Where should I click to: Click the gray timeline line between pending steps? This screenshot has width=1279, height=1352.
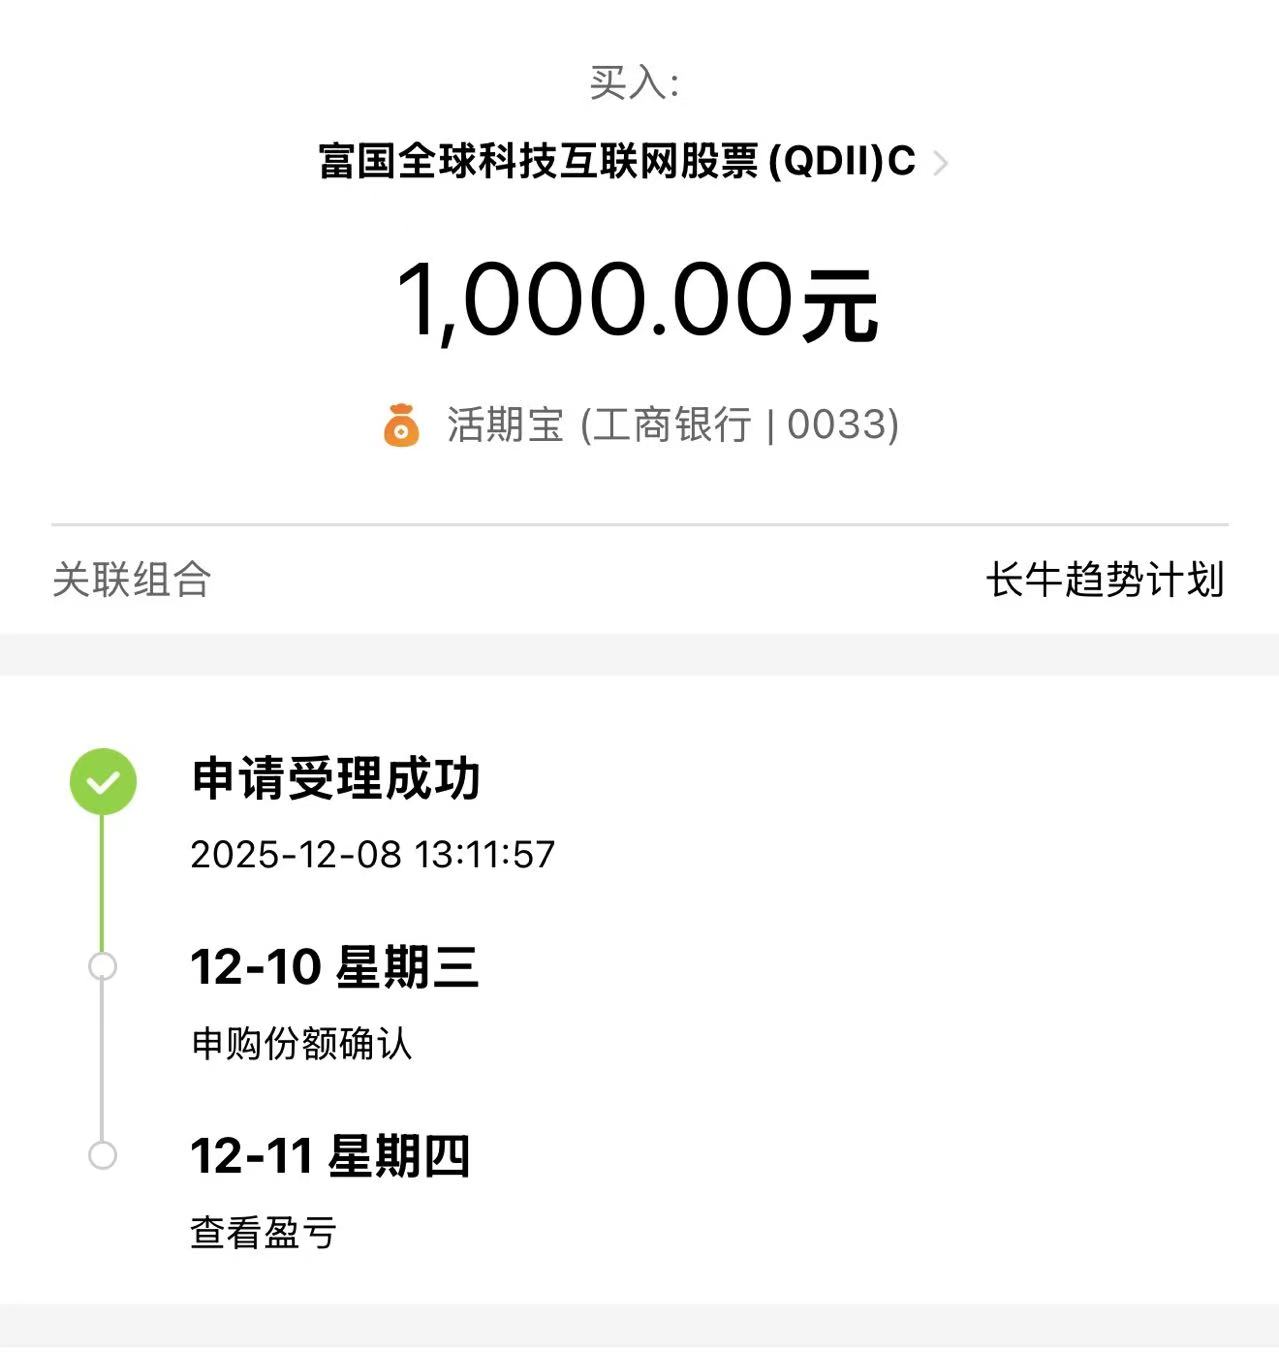coord(102,1061)
